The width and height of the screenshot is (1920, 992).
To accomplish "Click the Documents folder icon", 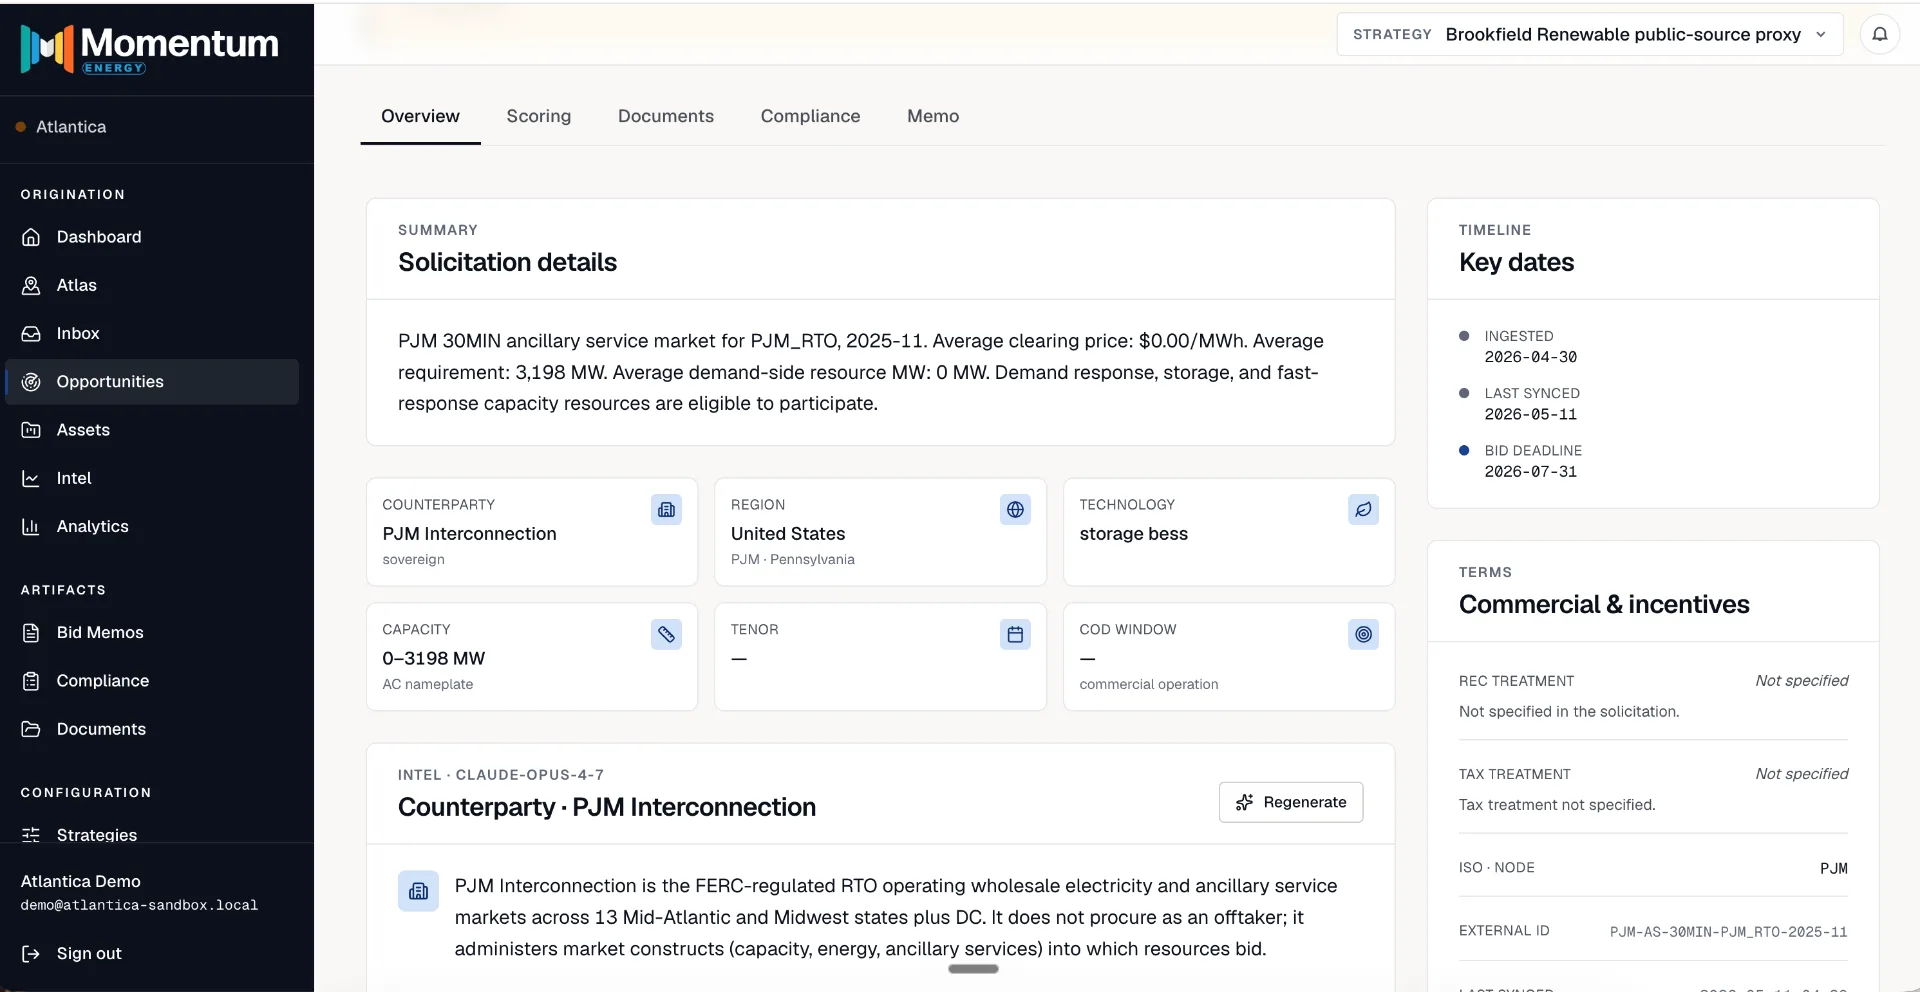I will [31, 729].
